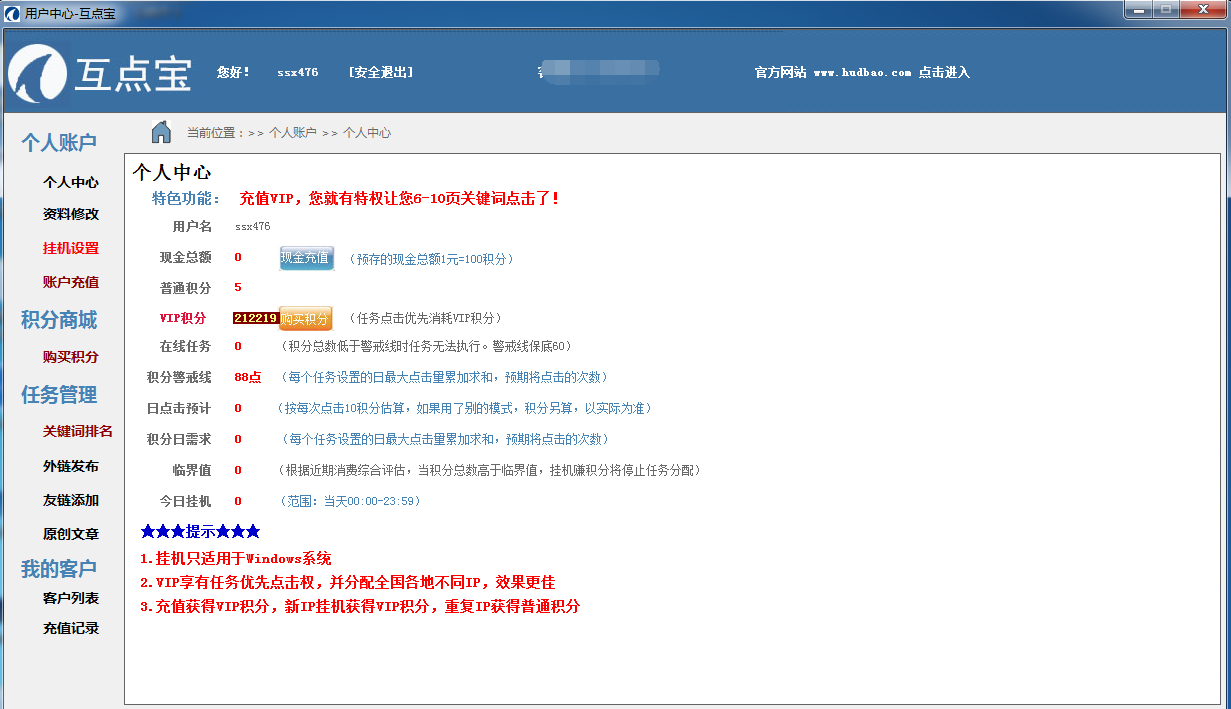Open 挂机设置 in the sidebar
This screenshot has width=1231, height=709.
point(71,248)
